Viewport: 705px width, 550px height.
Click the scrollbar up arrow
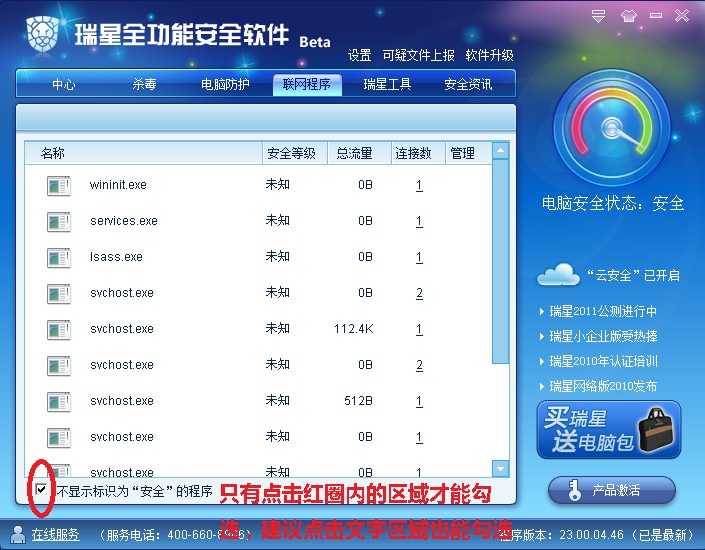click(500, 151)
